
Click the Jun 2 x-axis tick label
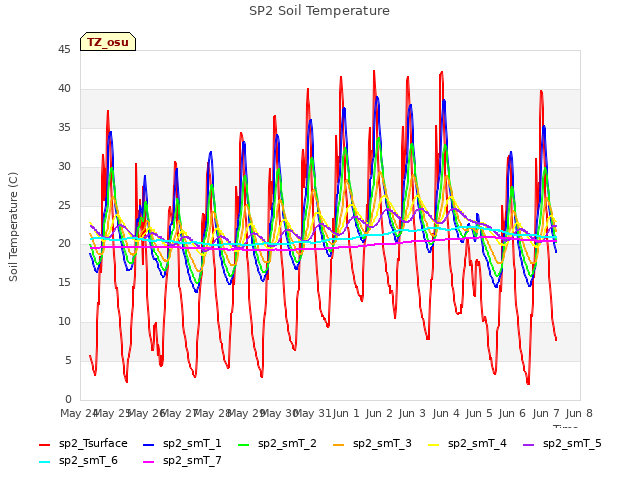(x=379, y=413)
